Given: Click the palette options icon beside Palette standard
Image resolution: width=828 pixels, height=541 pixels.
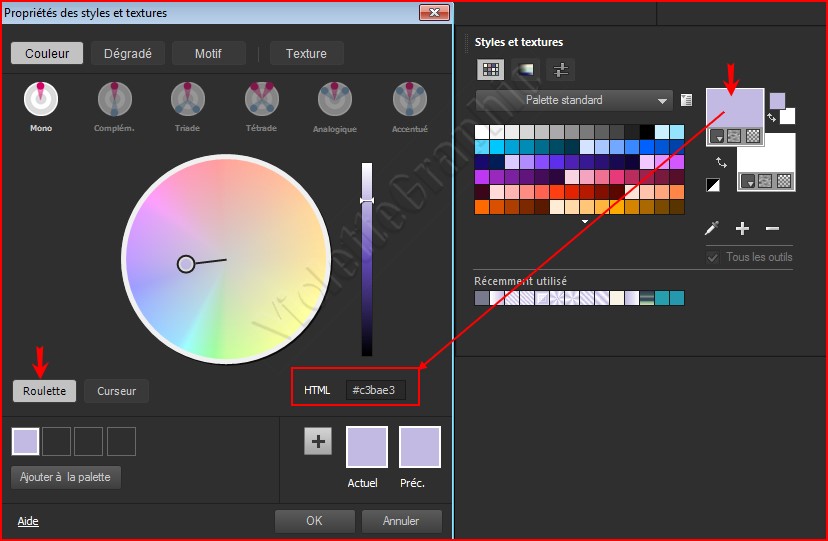Looking at the screenshot, I should 686,100.
